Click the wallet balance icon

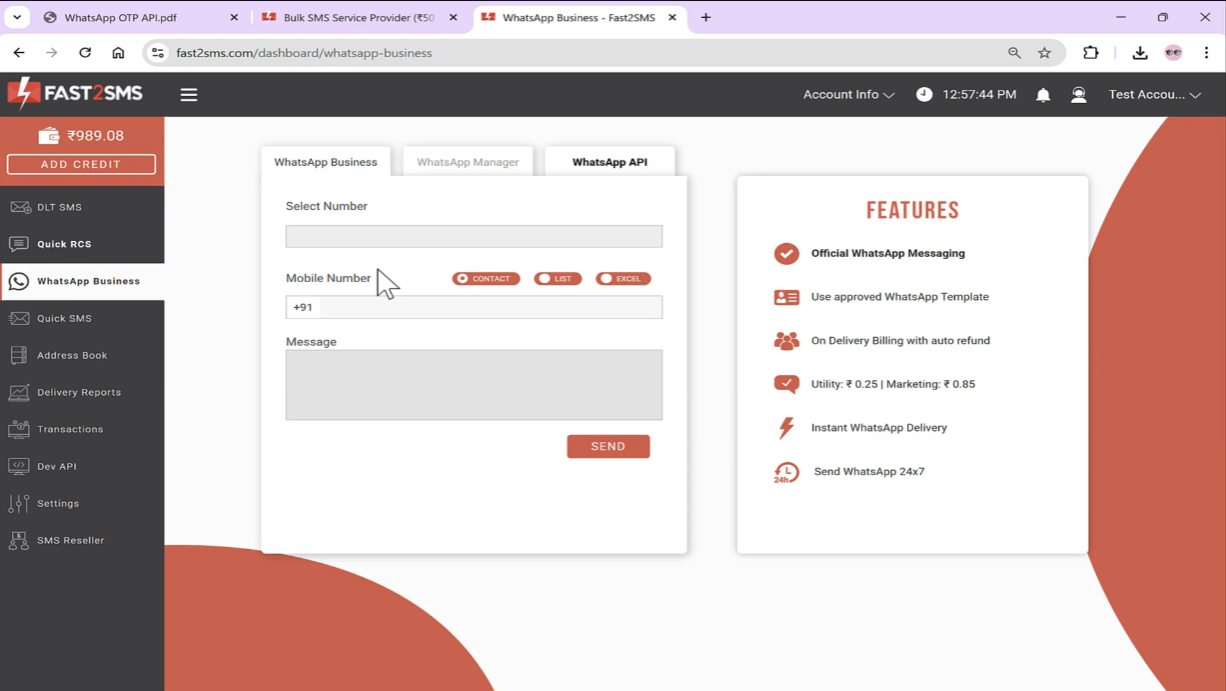click(49, 136)
